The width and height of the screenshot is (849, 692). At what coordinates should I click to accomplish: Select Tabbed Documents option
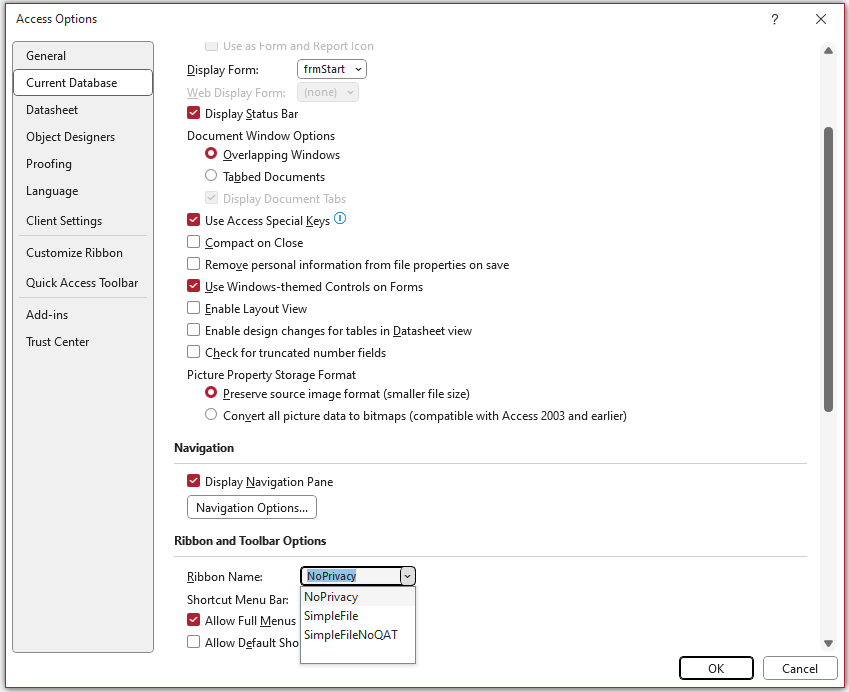[x=211, y=175]
